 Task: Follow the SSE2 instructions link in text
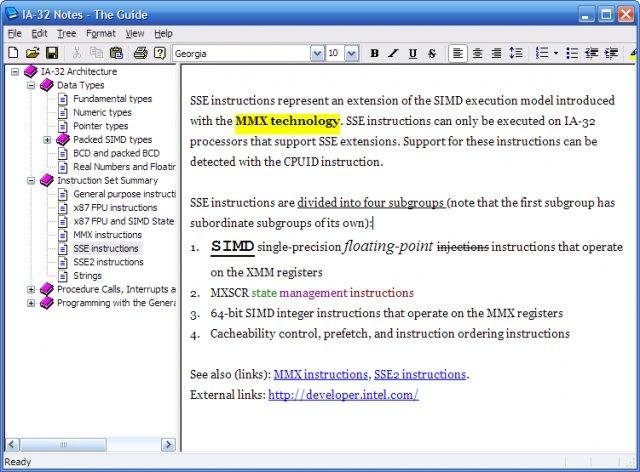coord(420,374)
